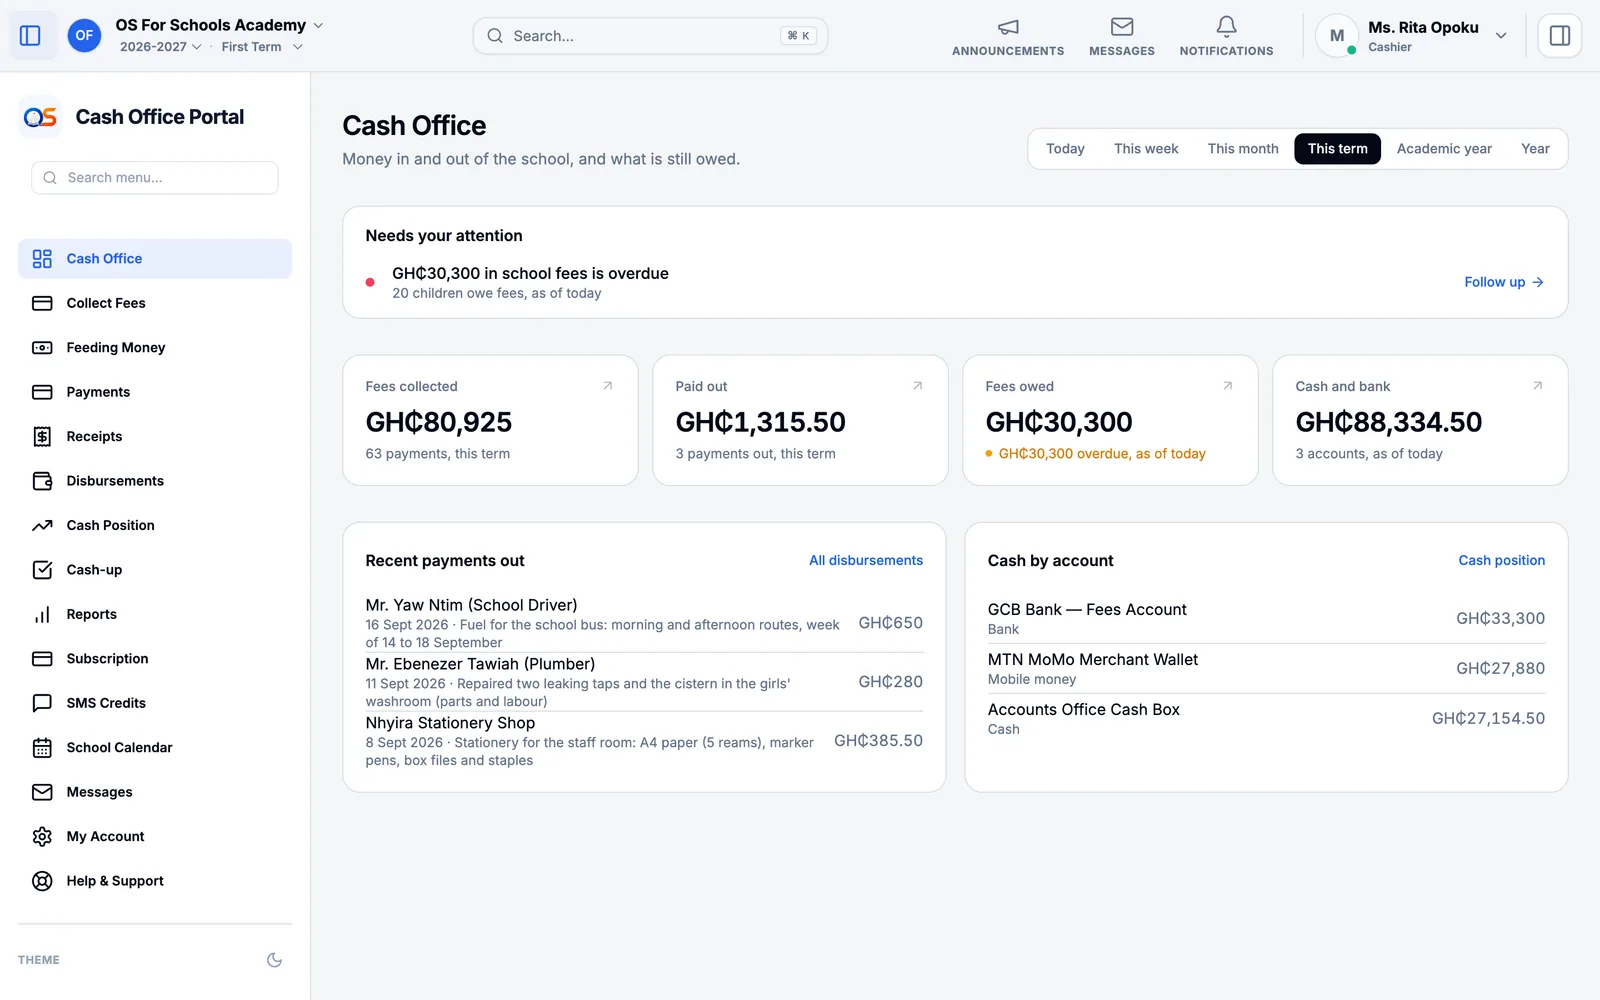1600x1000 pixels.
Task: Select the Today period tab
Action: 1065,149
